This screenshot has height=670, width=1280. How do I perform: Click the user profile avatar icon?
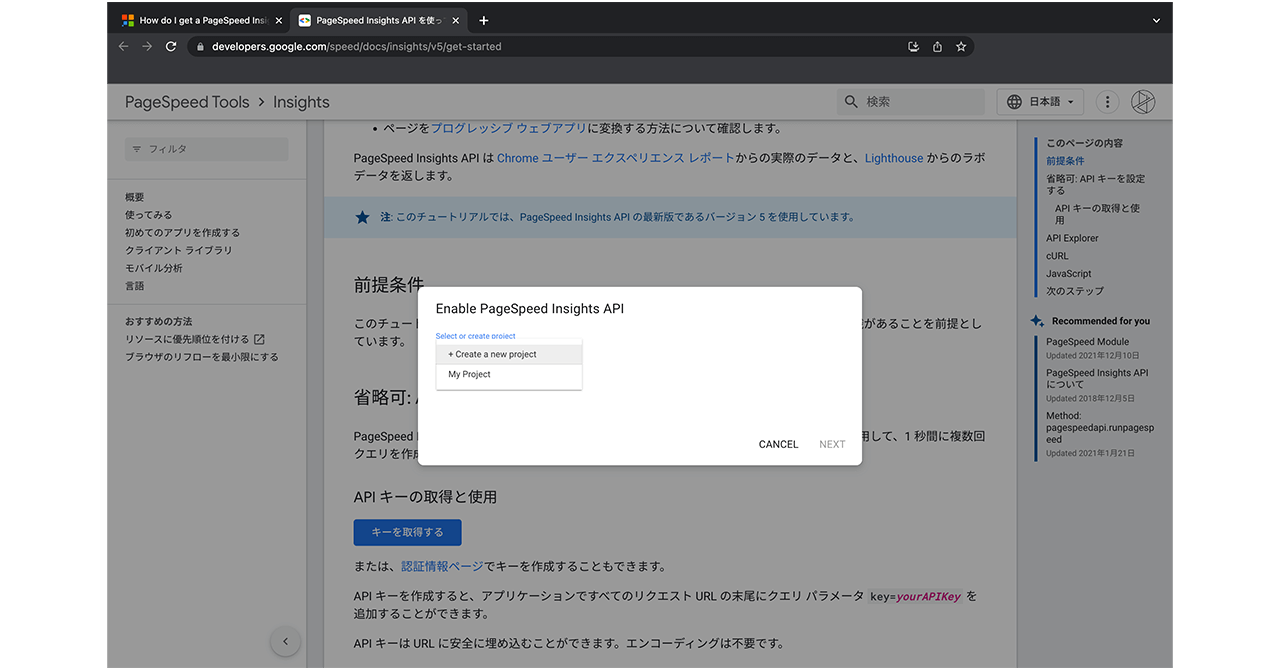click(x=1143, y=102)
